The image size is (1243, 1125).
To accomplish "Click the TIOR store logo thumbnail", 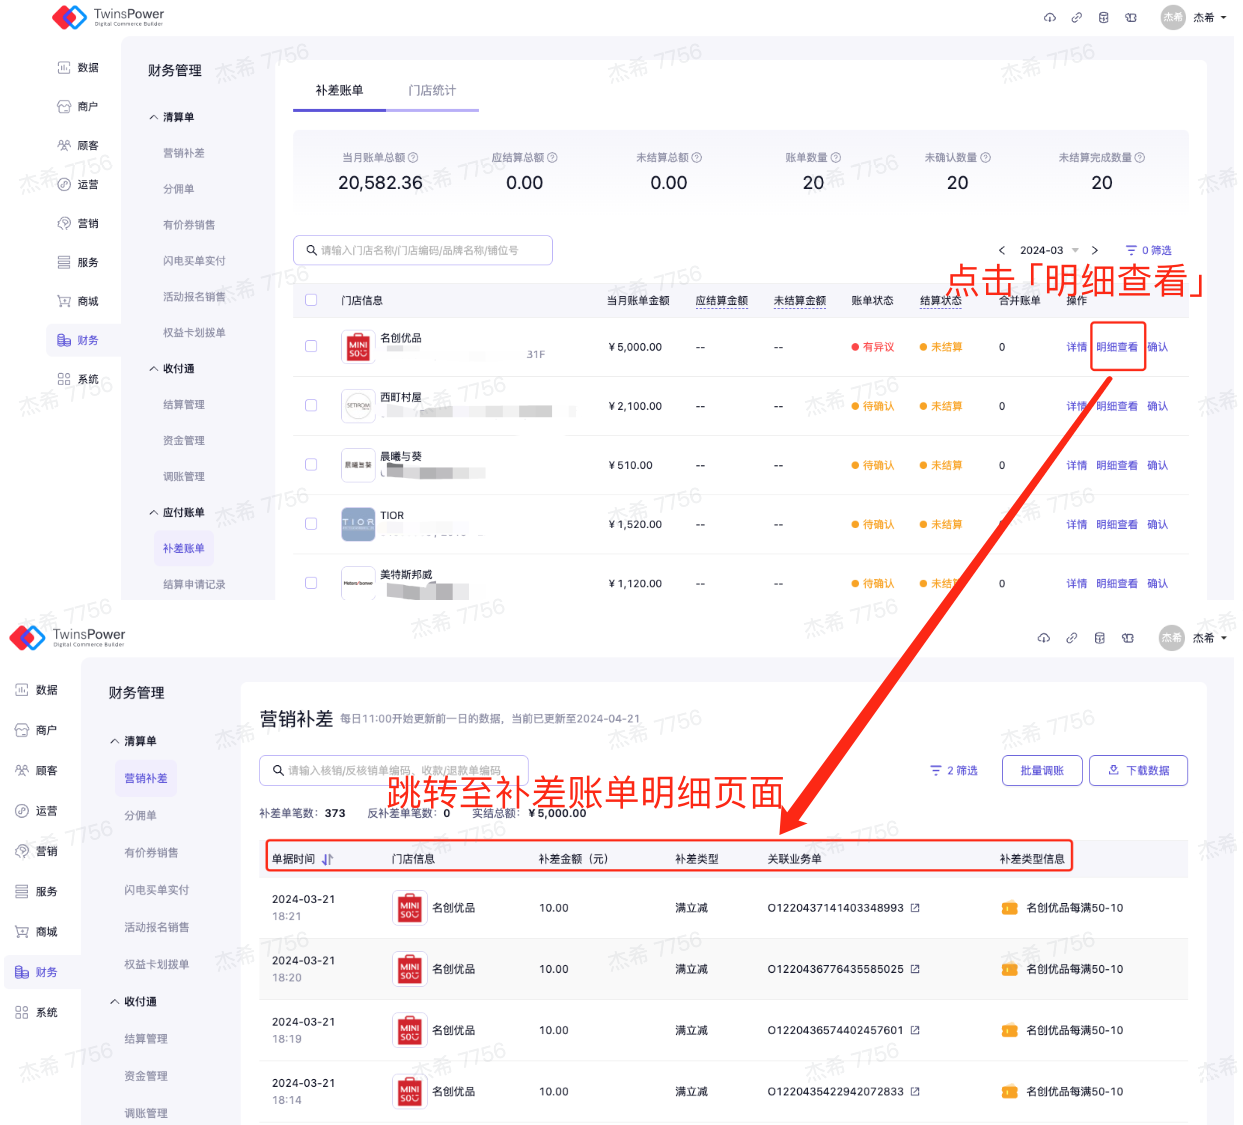I will pos(358,524).
